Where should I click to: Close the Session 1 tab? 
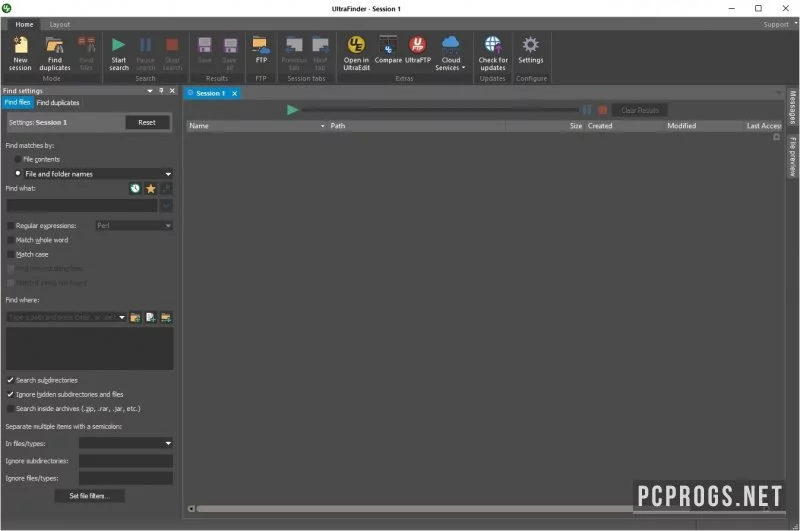[235, 93]
